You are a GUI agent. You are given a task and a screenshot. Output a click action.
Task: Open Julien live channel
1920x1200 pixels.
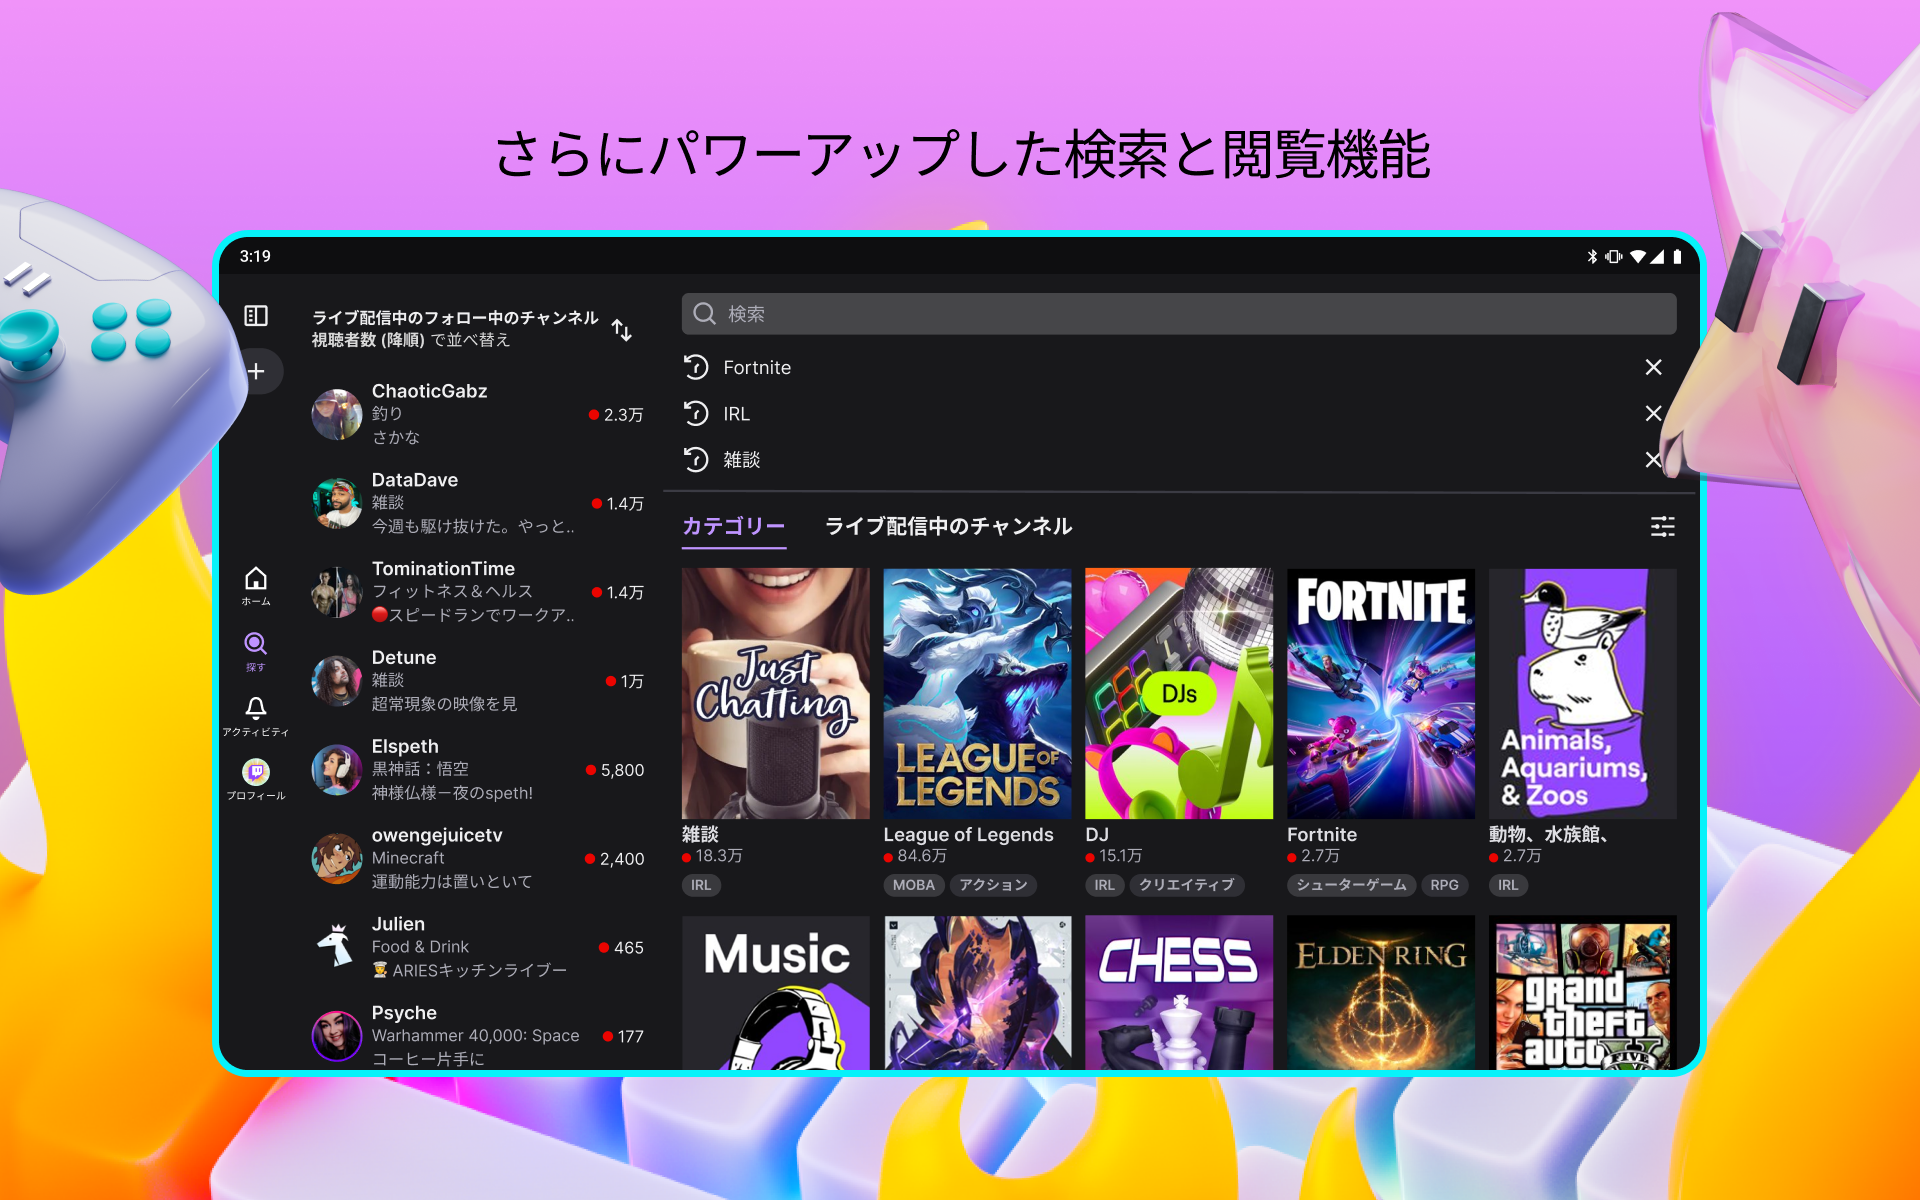(478, 947)
